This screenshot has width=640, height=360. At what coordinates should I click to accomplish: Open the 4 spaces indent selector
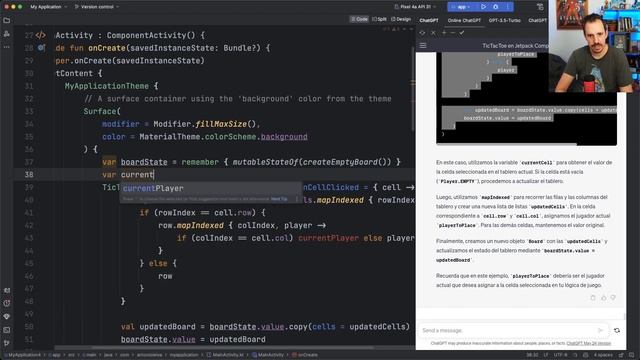[603, 355]
